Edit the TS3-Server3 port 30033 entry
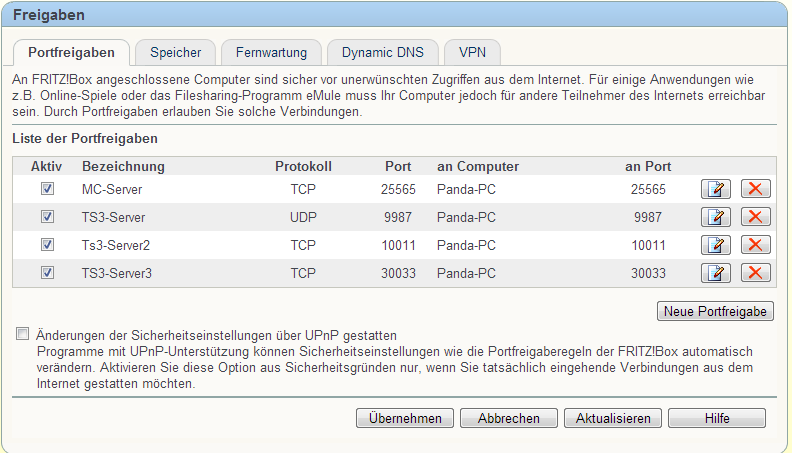Image resolution: width=792 pixels, height=453 pixels. 716,273
